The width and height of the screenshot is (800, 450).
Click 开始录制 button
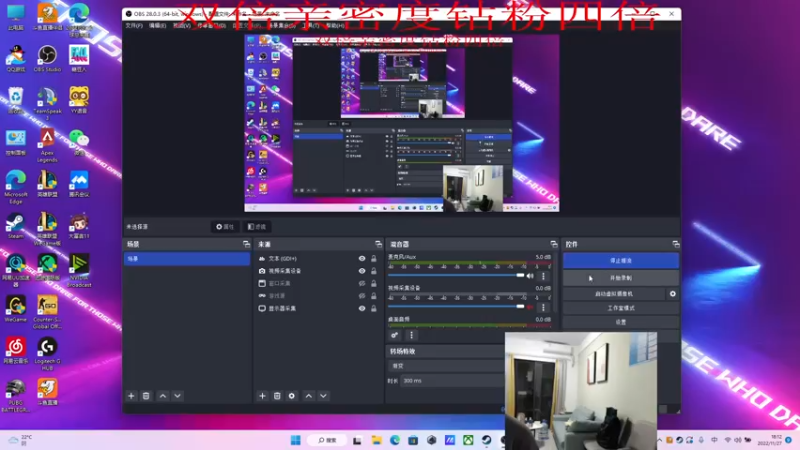[621, 278]
